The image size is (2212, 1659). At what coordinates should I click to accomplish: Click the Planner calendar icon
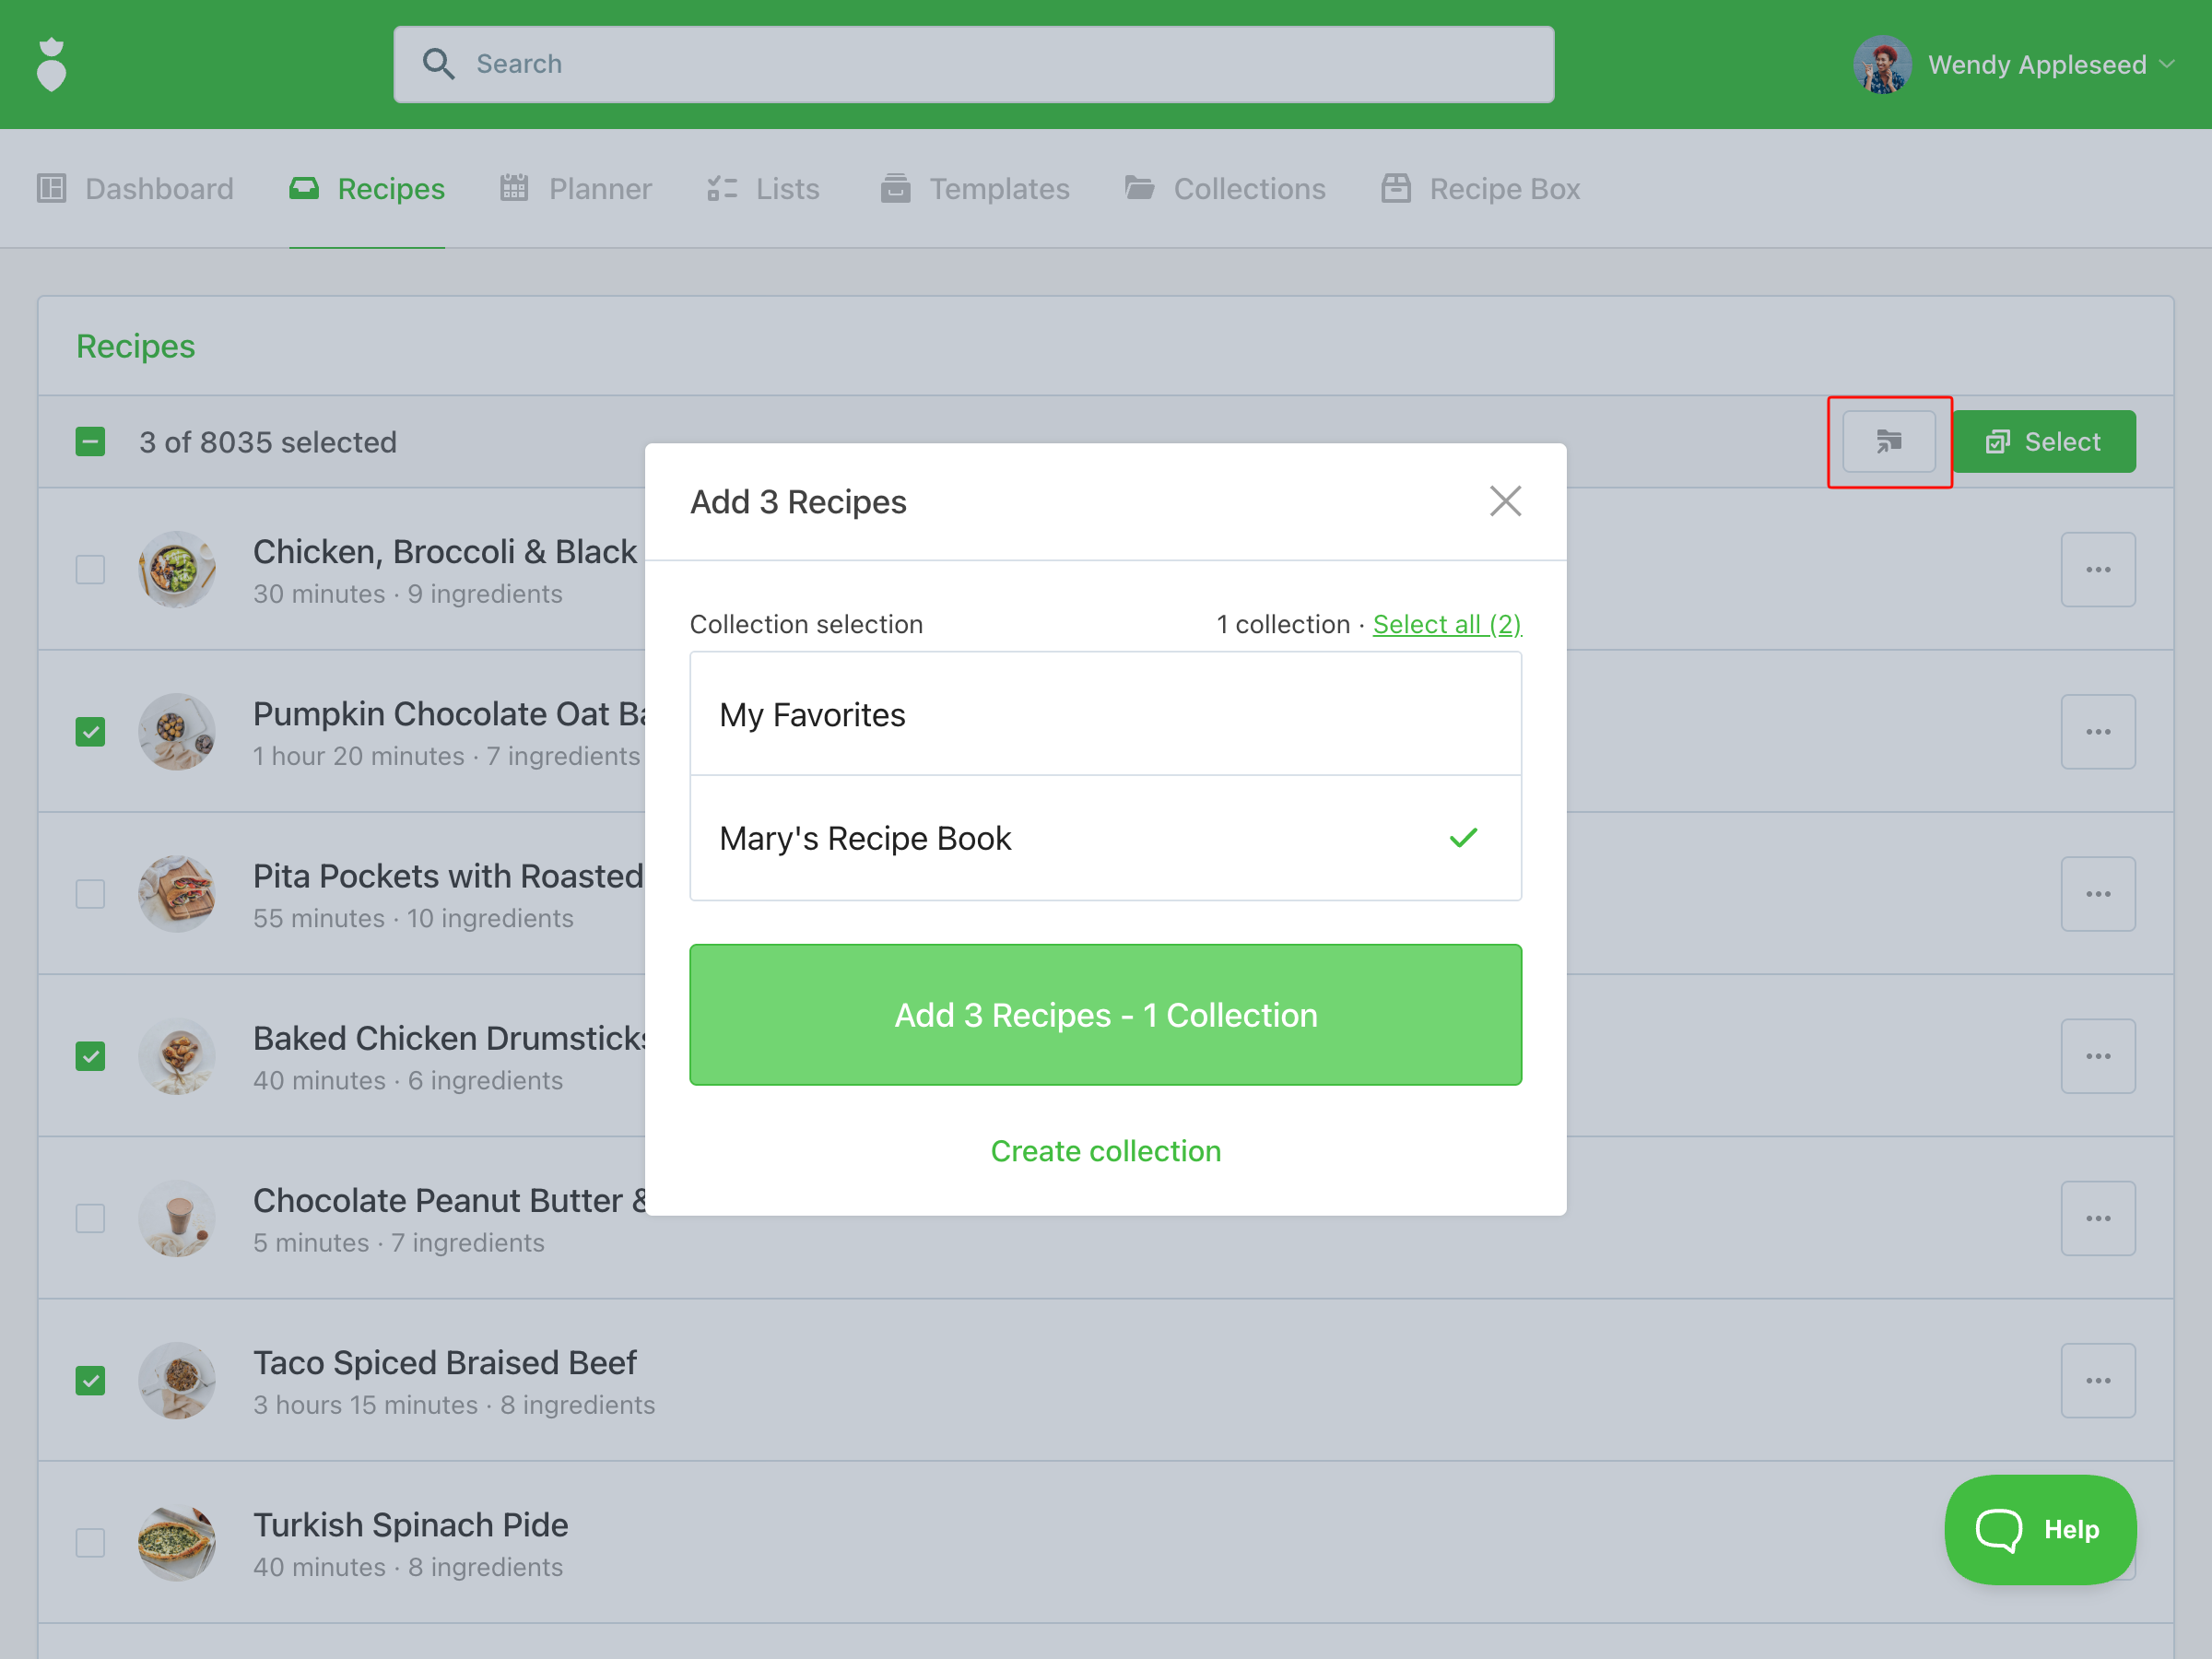(x=514, y=188)
